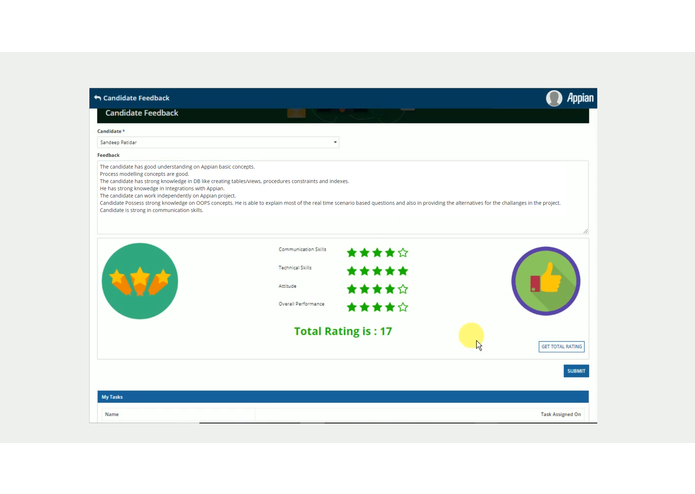This screenshot has width=695, height=494.
Task: Click the feedback text area resize handle
Action: [x=586, y=231]
